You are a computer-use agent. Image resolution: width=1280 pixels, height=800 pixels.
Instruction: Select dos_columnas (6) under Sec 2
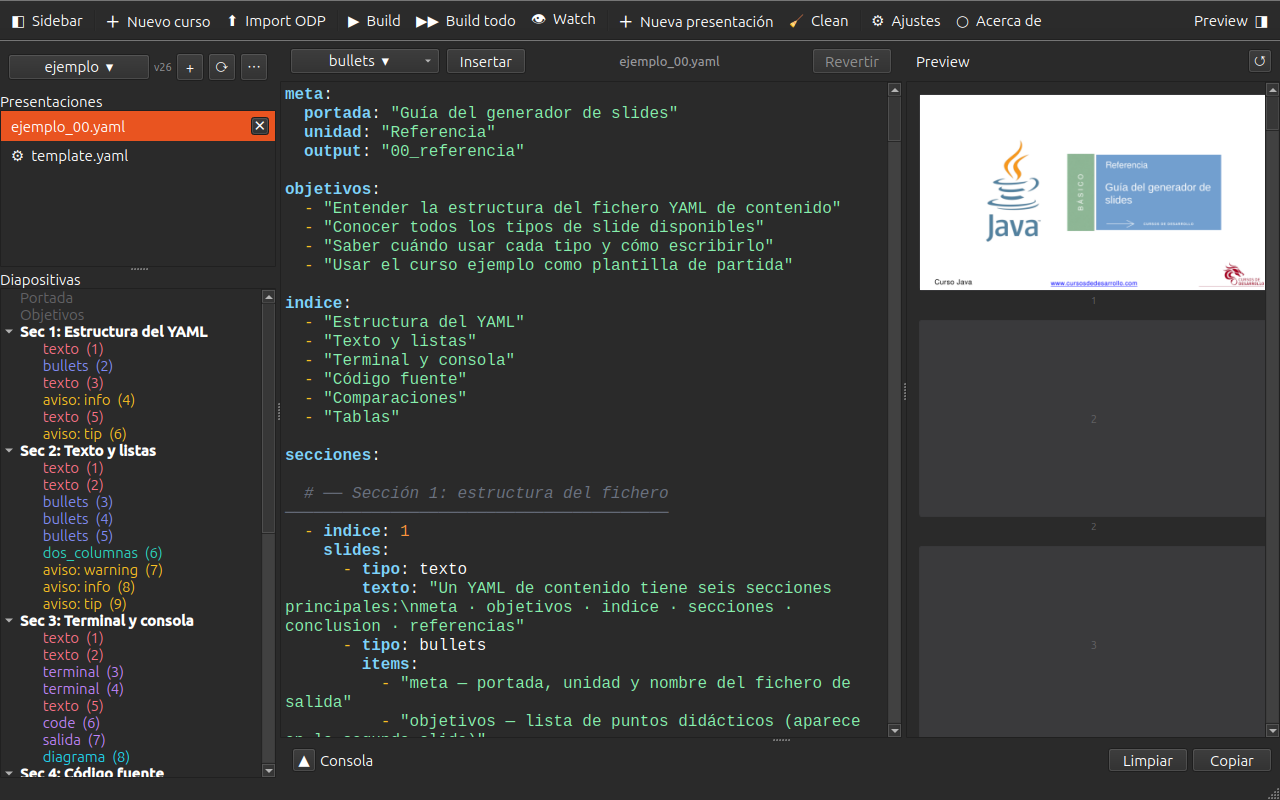[102, 553]
